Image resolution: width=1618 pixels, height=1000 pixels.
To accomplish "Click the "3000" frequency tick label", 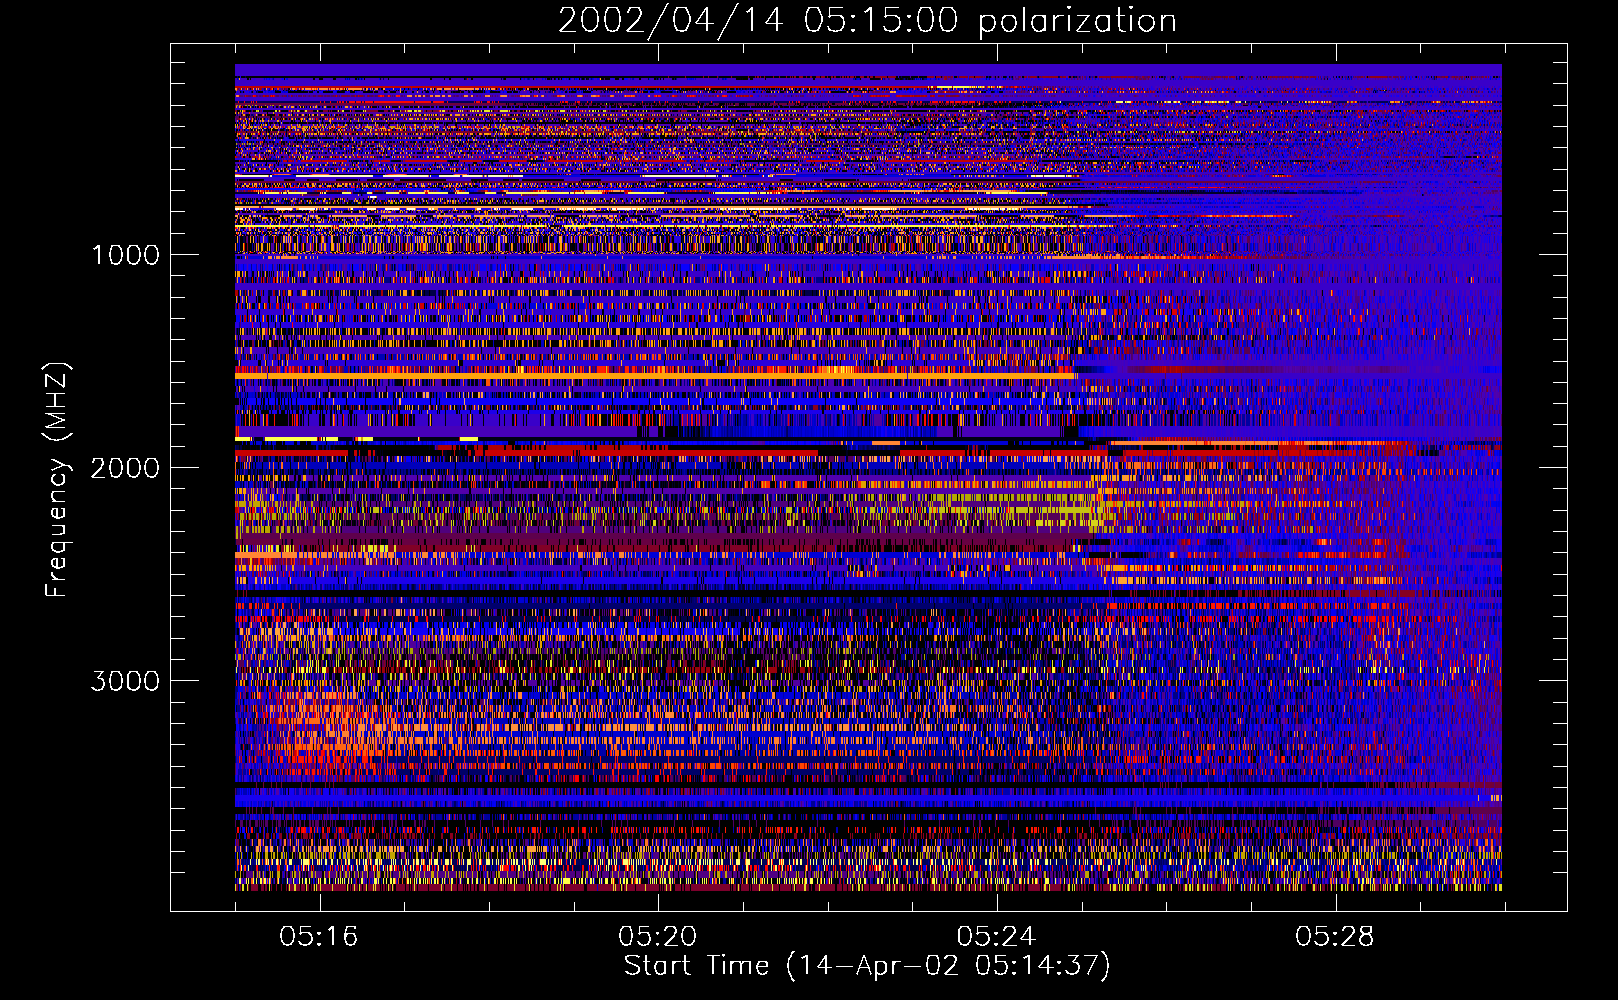I will pos(125,681).
